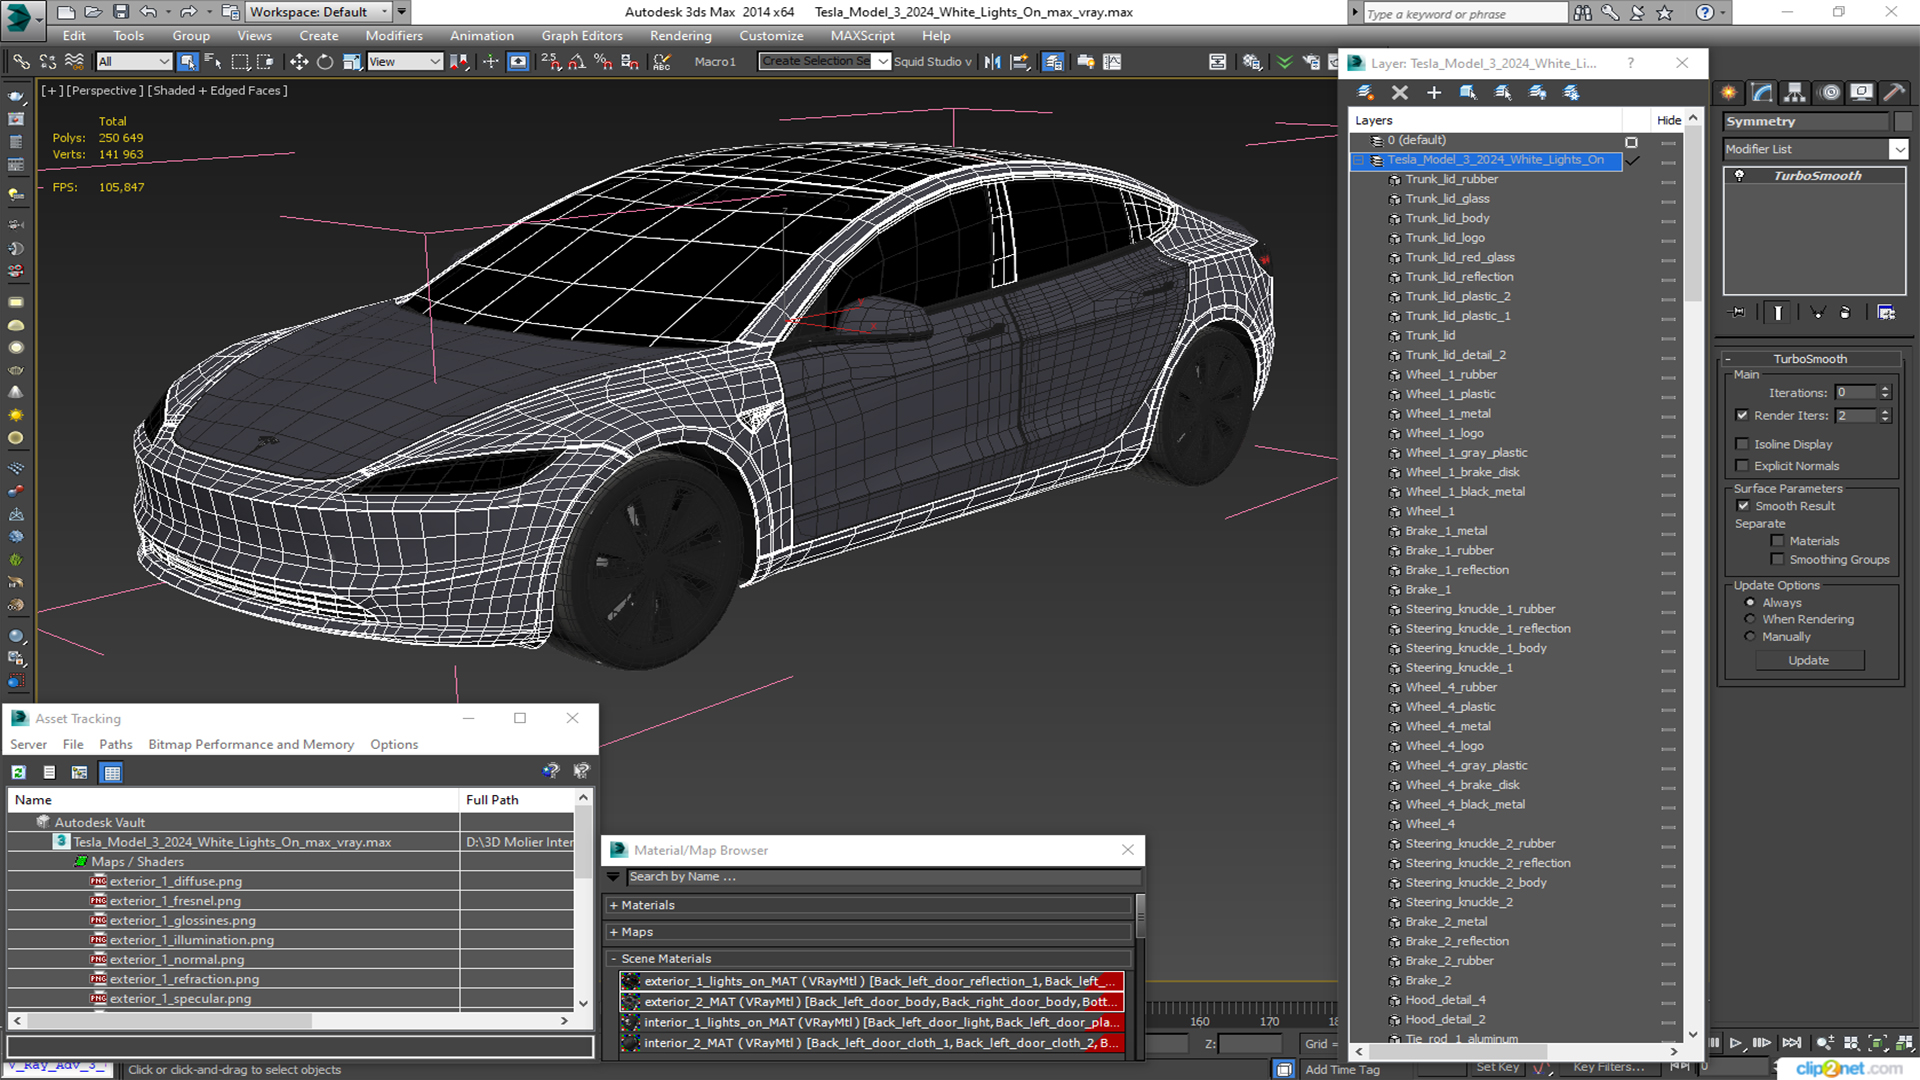Select the Manually update option
This screenshot has width=1920, height=1080.
point(1750,637)
